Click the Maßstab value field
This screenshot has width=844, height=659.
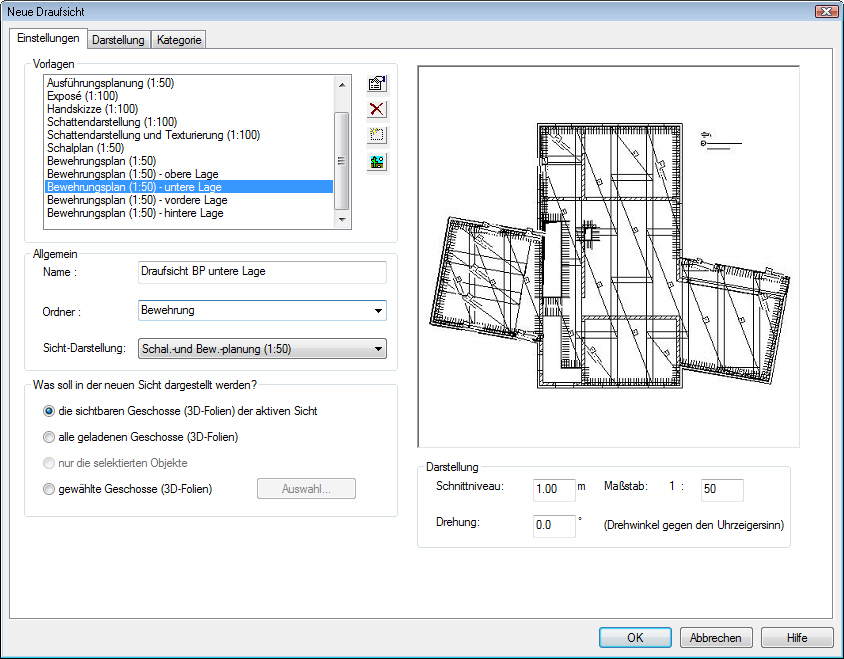[x=722, y=489]
